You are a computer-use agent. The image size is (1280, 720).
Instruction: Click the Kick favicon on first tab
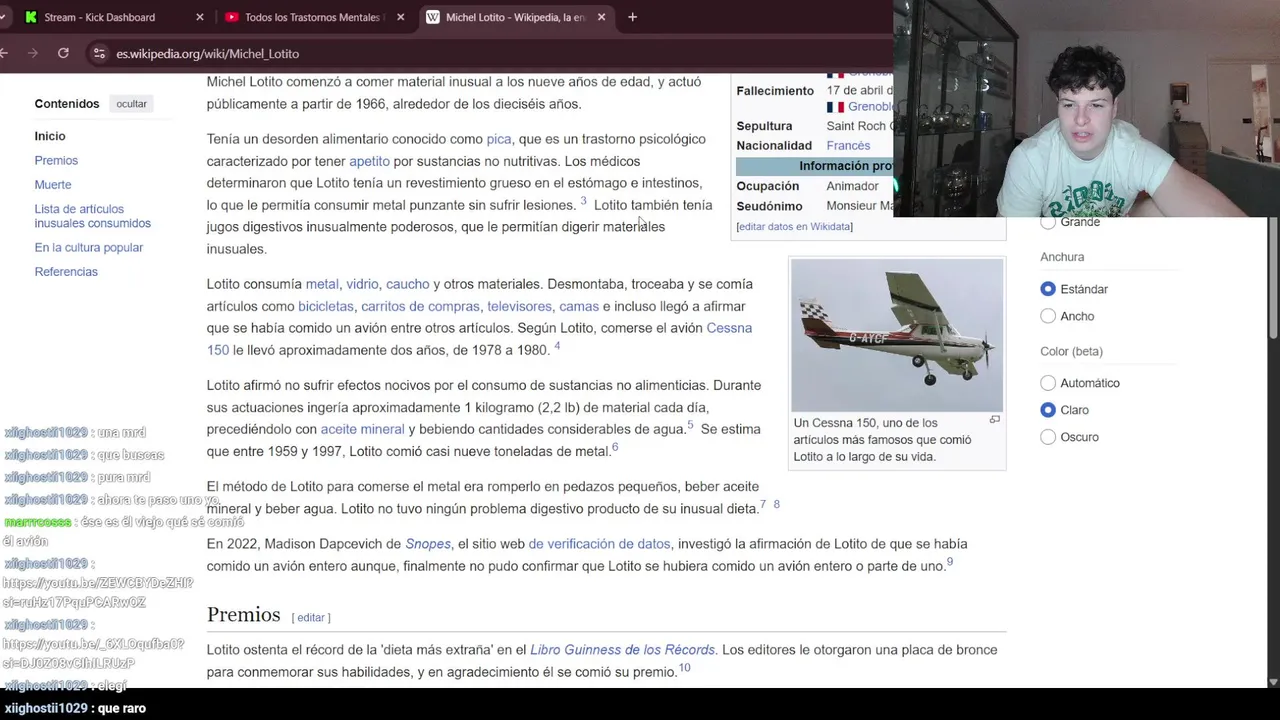point(31,17)
